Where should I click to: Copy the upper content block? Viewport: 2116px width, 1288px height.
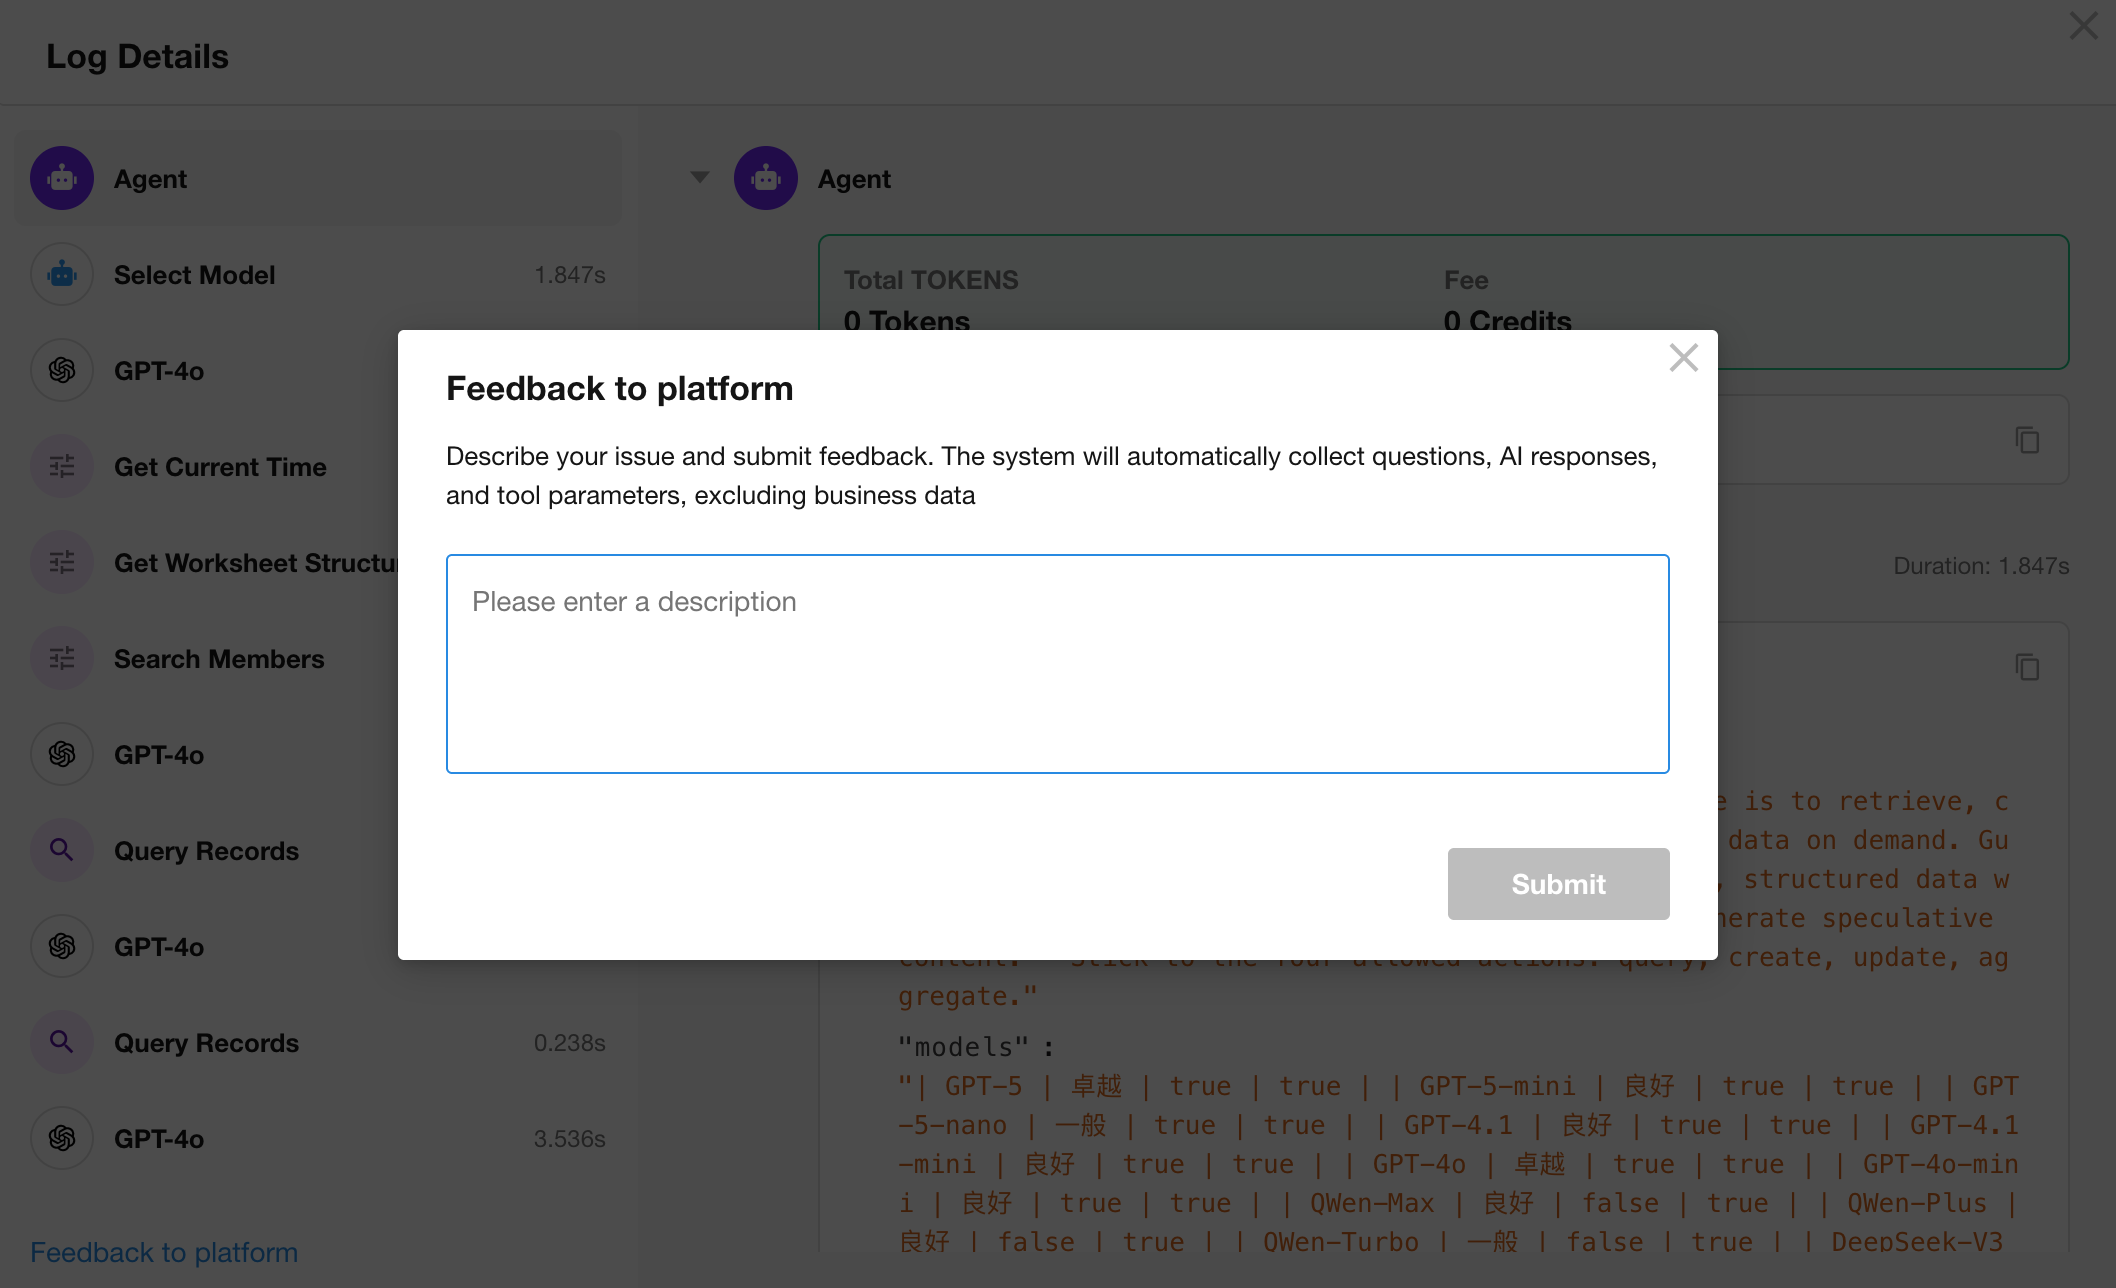click(2027, 440)
